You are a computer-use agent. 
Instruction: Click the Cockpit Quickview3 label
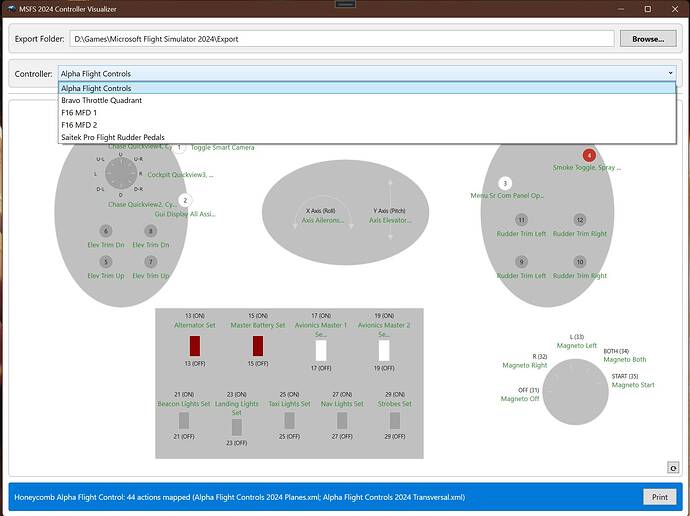click(x=180, y=175)
